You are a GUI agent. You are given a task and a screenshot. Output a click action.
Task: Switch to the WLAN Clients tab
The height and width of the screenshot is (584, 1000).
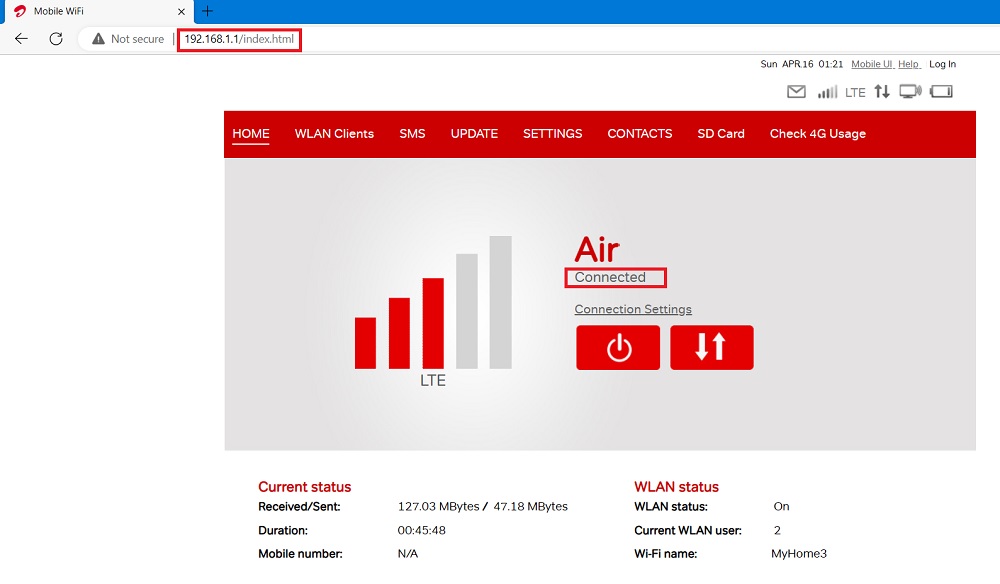pyautogui.click(x=334, y=133)
